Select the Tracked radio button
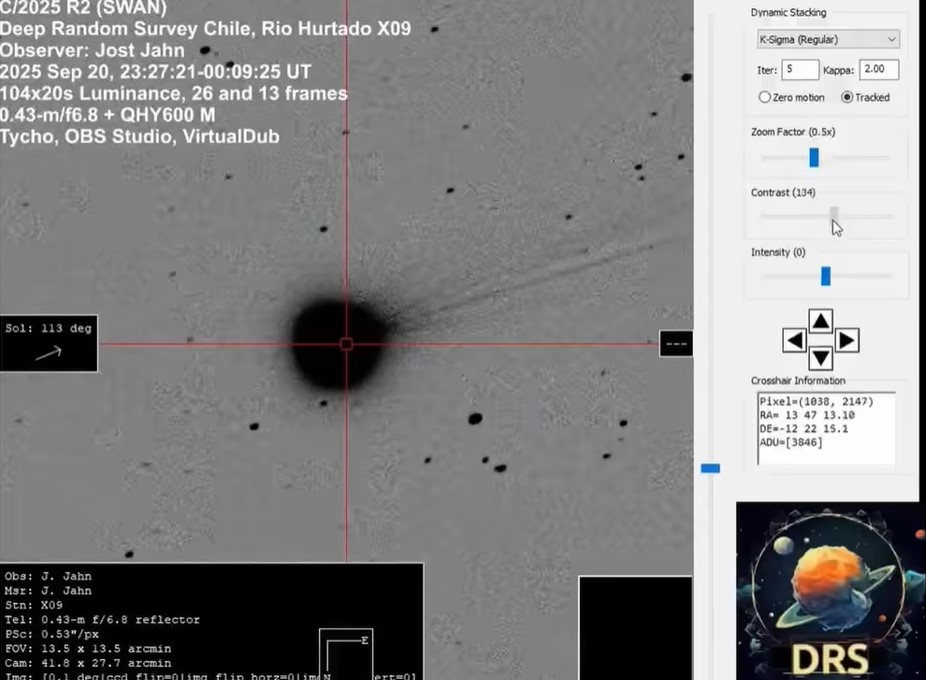Screen dimensions: 926x680 point(847,97)
